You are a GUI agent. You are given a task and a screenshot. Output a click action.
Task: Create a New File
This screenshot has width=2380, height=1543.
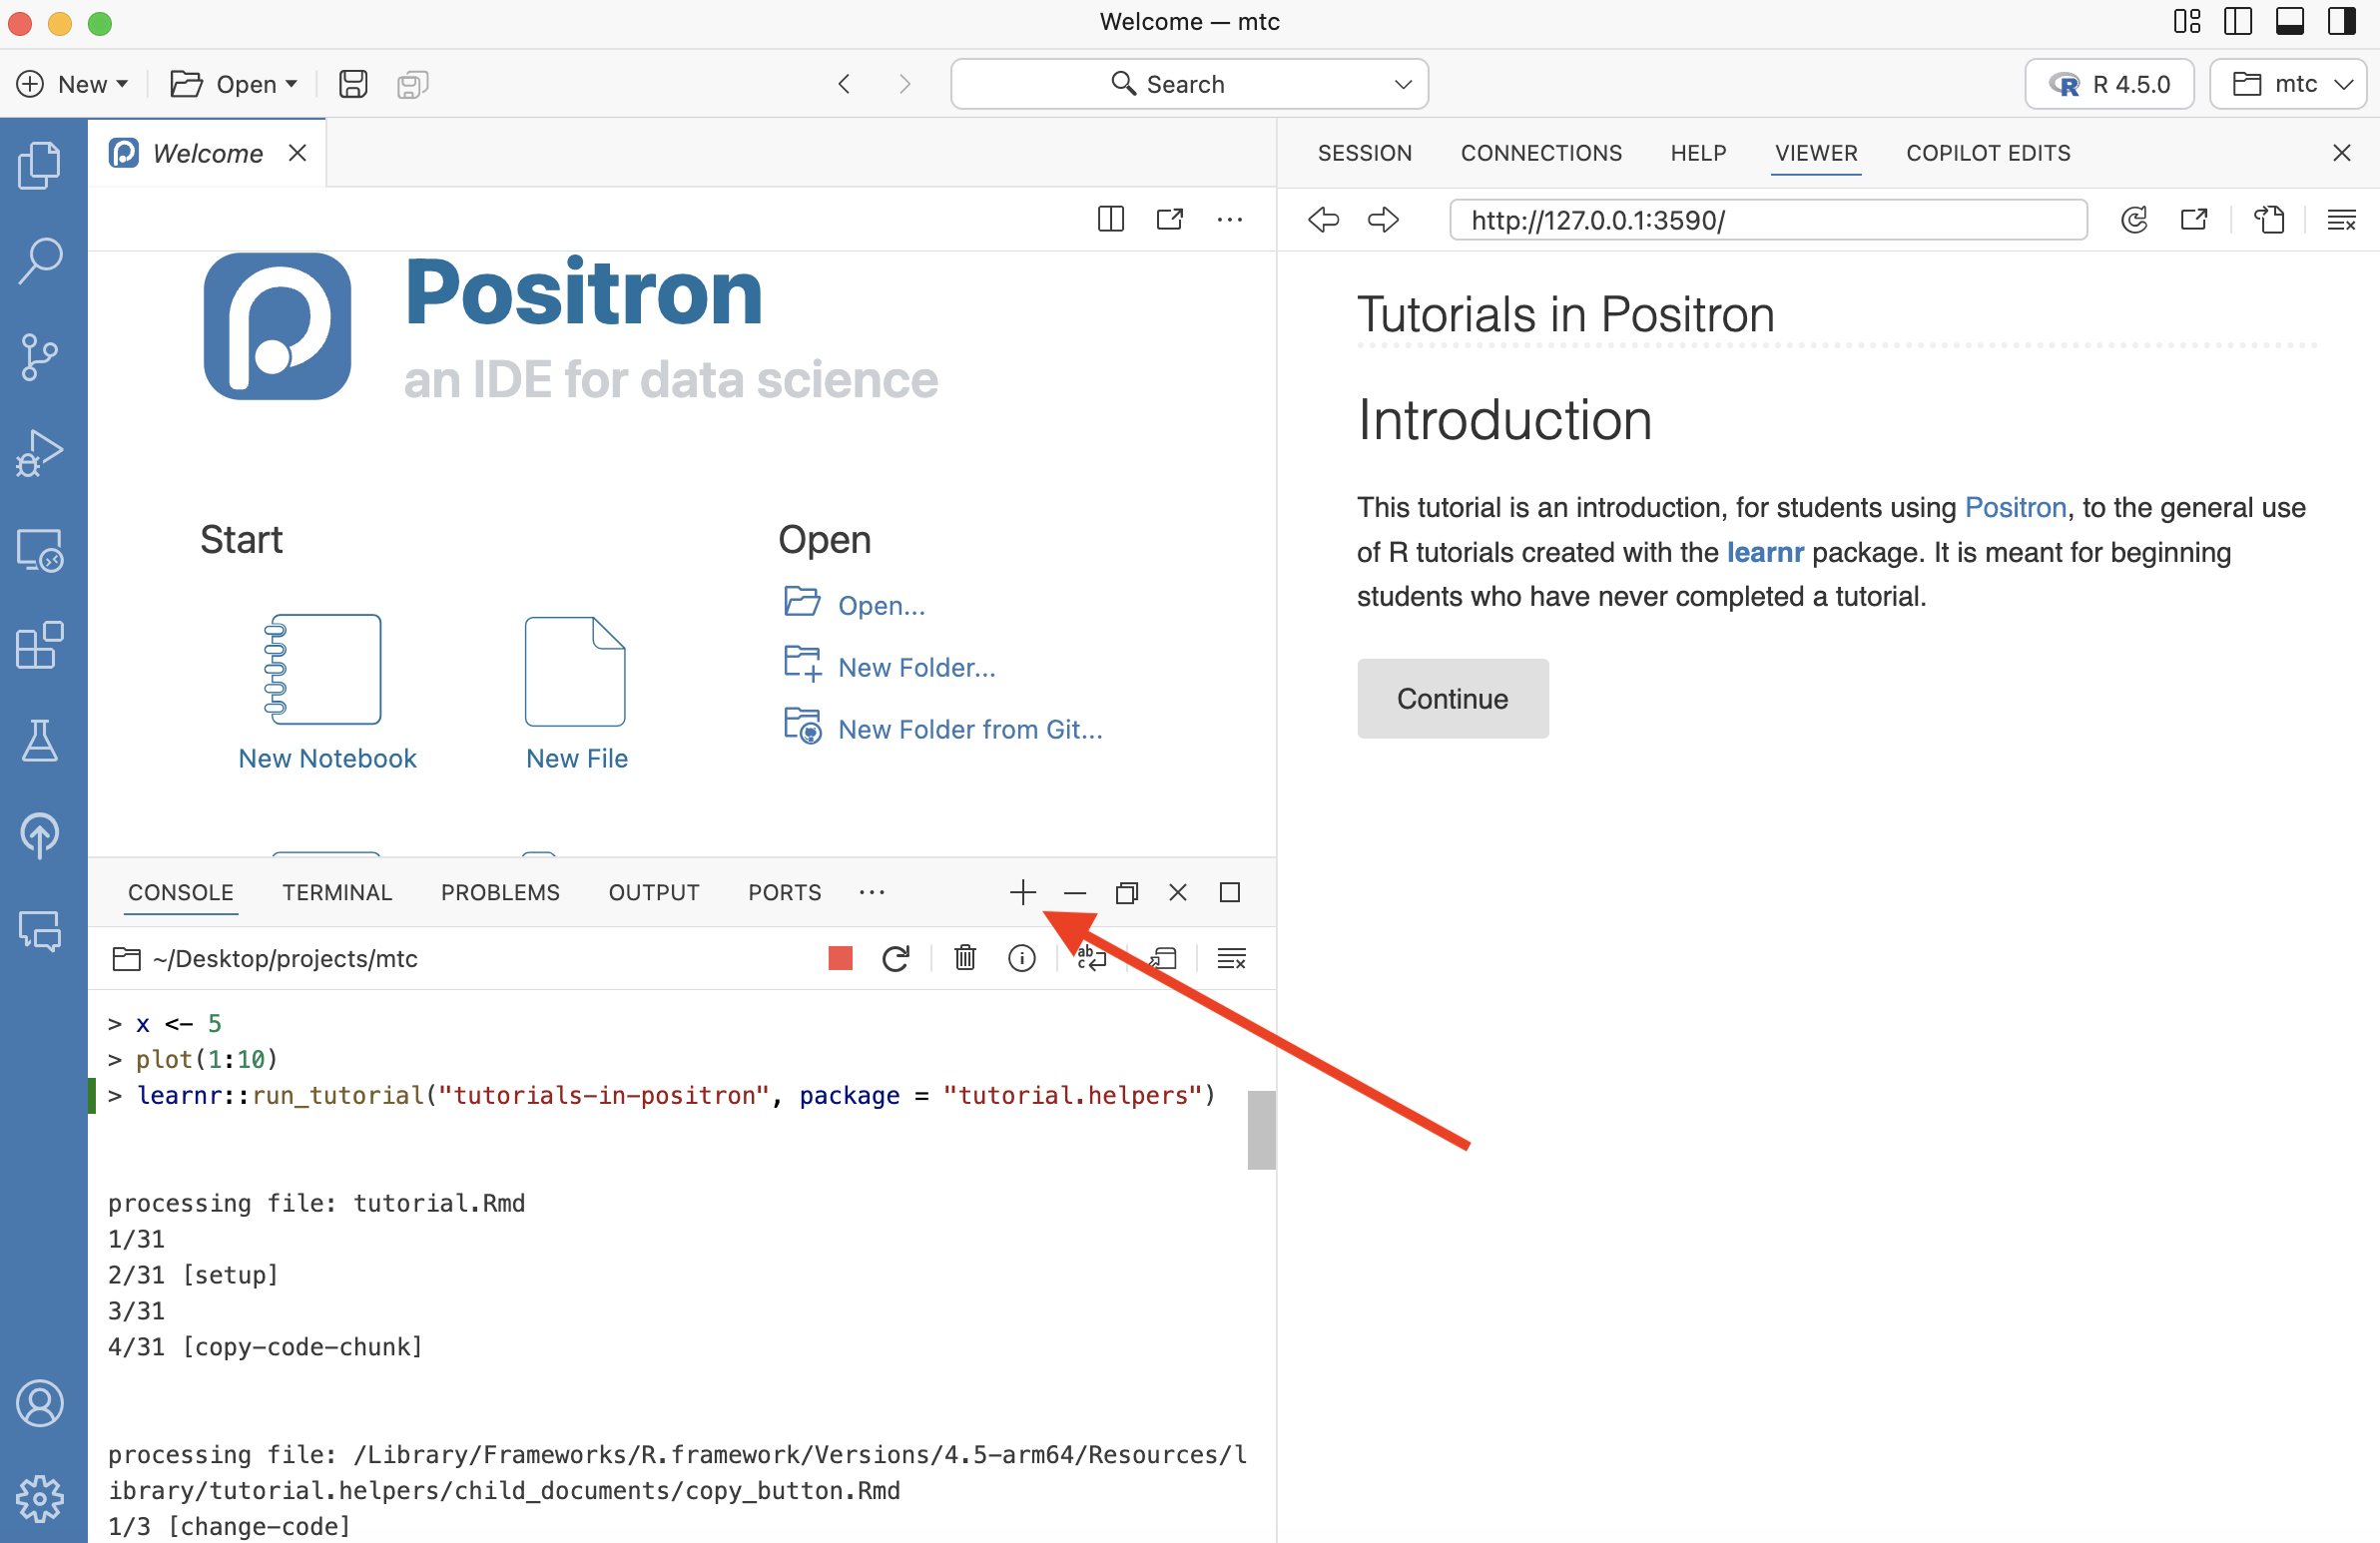576,692
